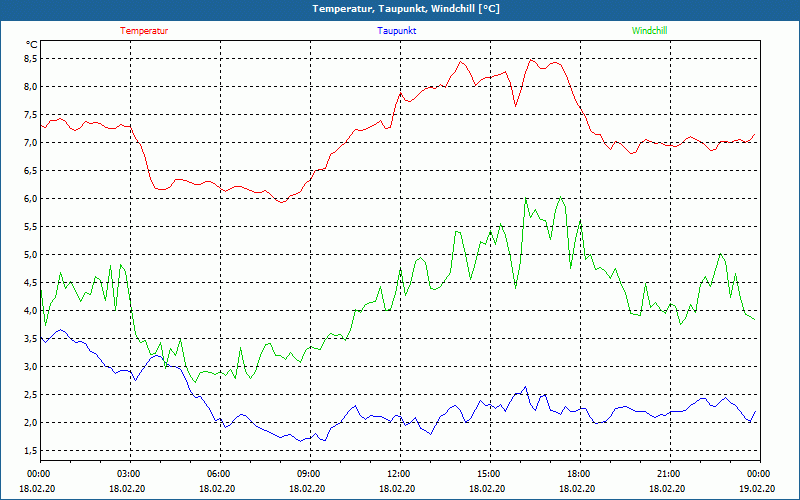800x500 pixels.
Task: Click the 7,5 y-axis value
Action: 31,115
